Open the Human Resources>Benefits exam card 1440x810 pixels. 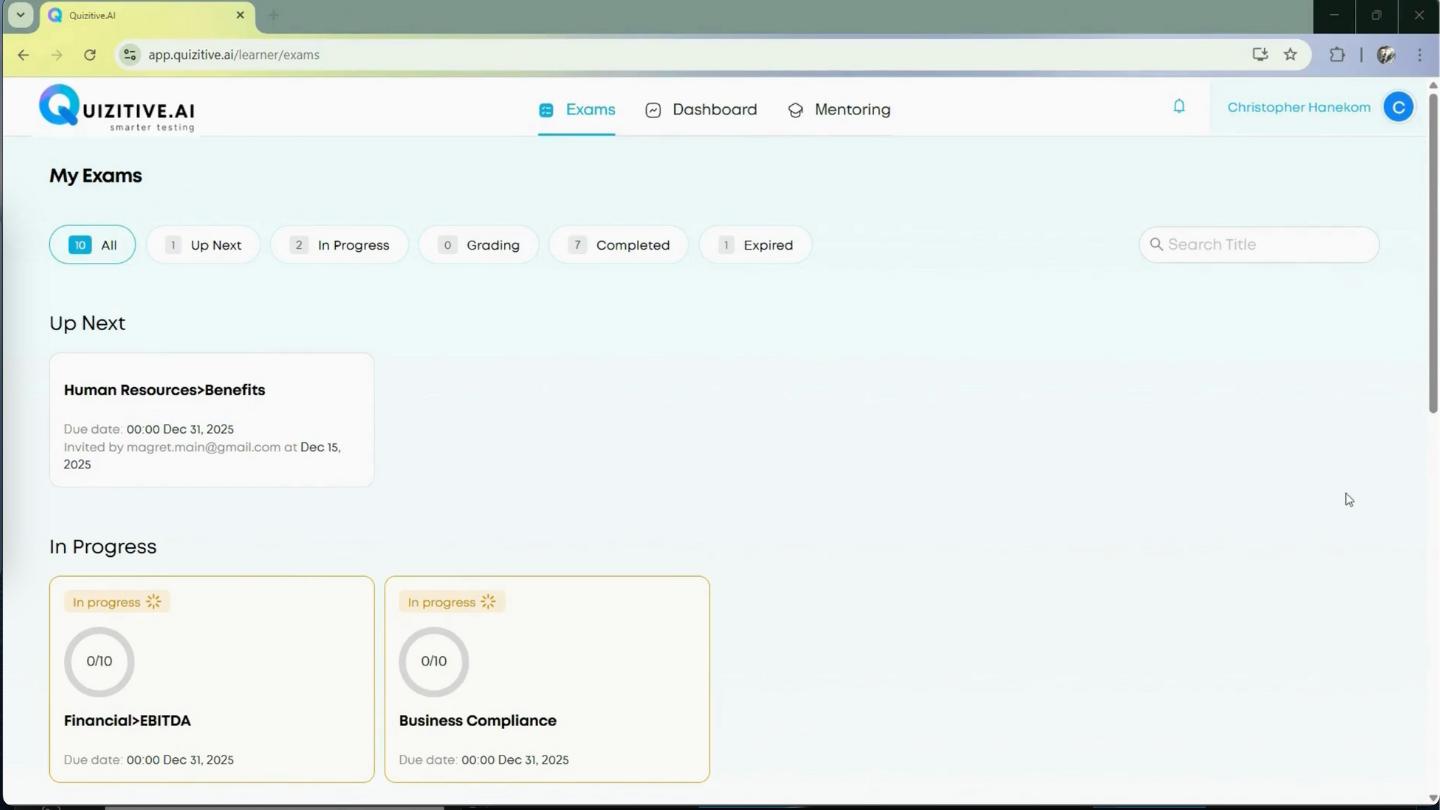coord(211,419)
